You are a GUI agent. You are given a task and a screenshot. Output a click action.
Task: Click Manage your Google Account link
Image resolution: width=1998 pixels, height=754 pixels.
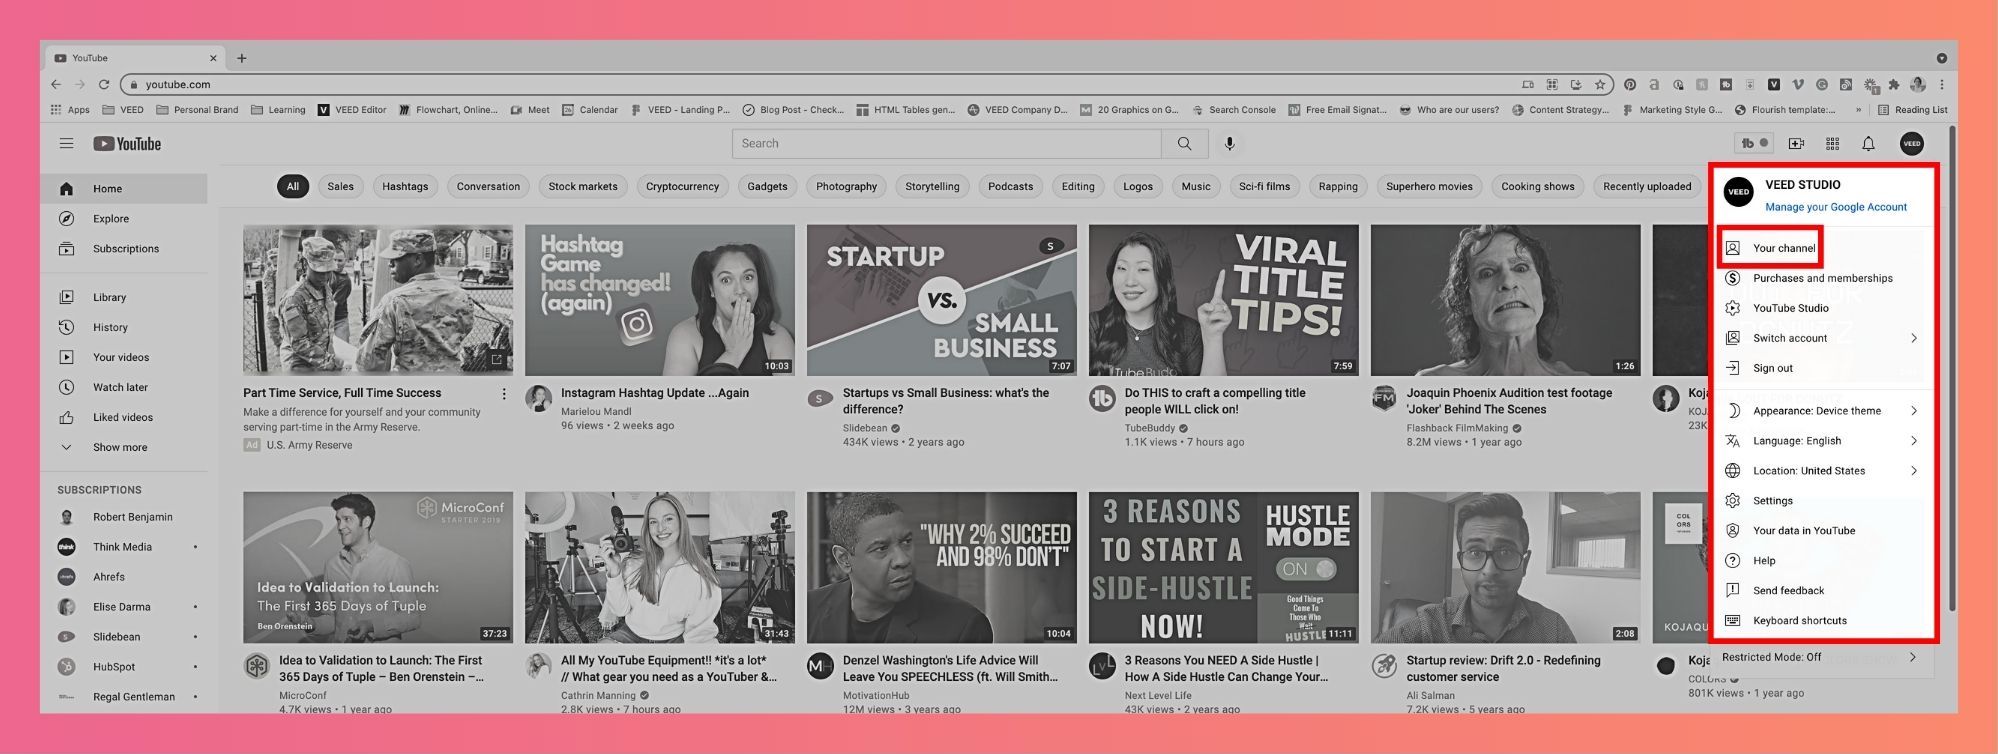[1836, 207]
